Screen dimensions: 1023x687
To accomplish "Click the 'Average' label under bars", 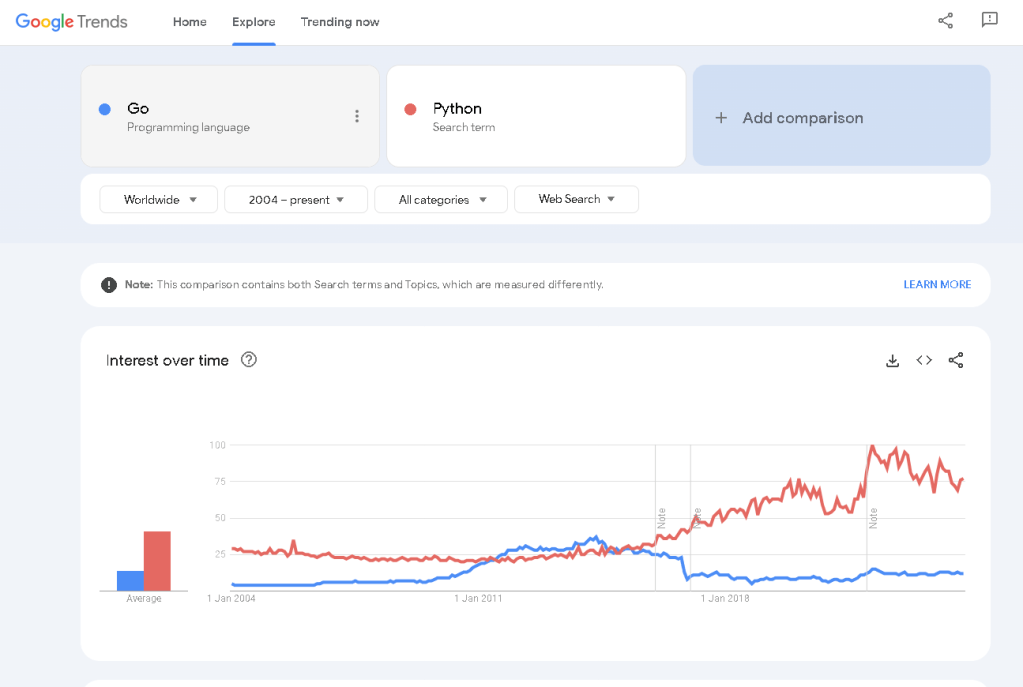I will pos(144,598).
